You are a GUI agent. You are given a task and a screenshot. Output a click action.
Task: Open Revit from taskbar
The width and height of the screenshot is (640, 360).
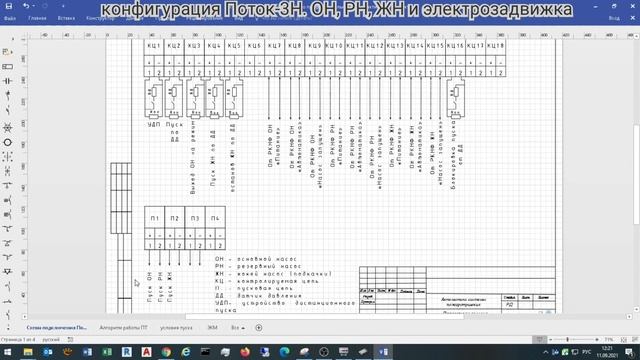(127, 352)
